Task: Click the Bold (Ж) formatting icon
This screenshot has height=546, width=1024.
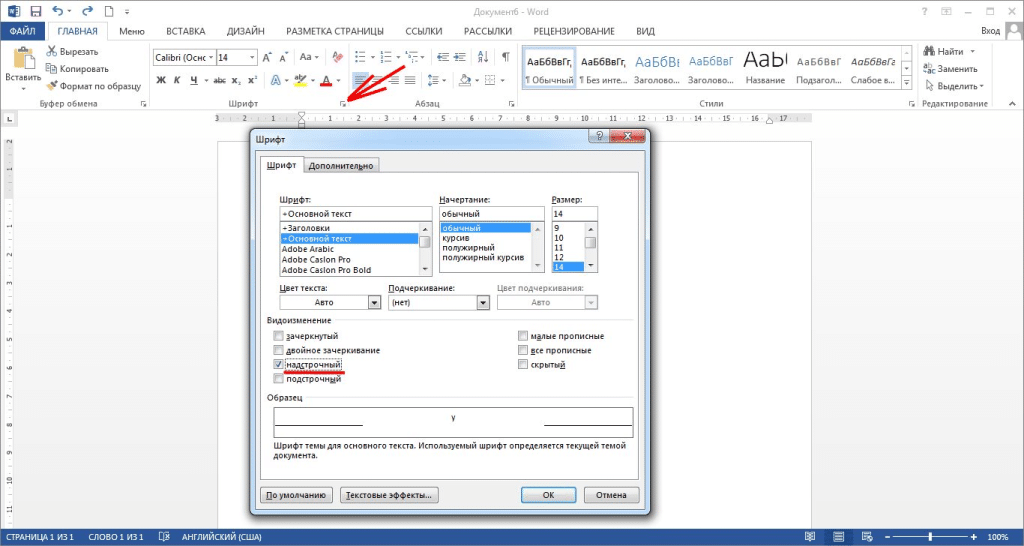Action: (x=161, y=80)
